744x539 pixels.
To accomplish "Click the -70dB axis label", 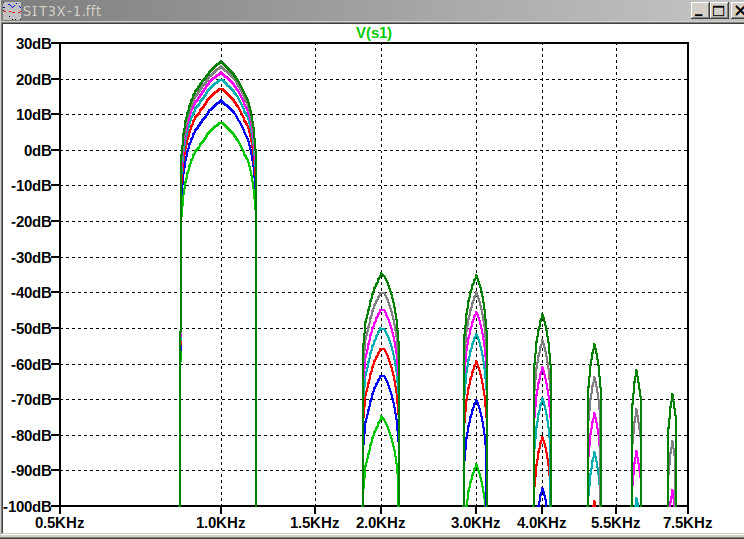I will 31,400.
